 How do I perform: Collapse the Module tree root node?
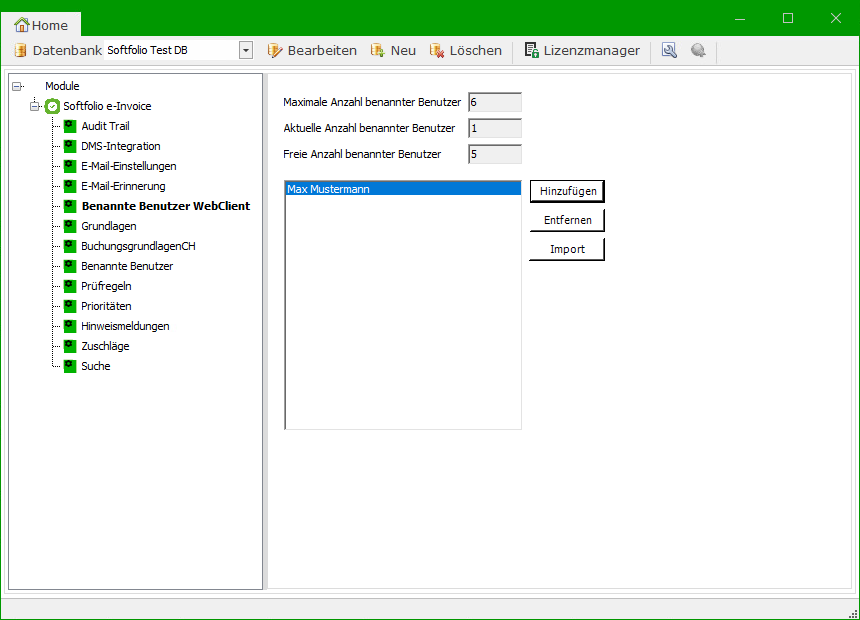click(17, 86)
